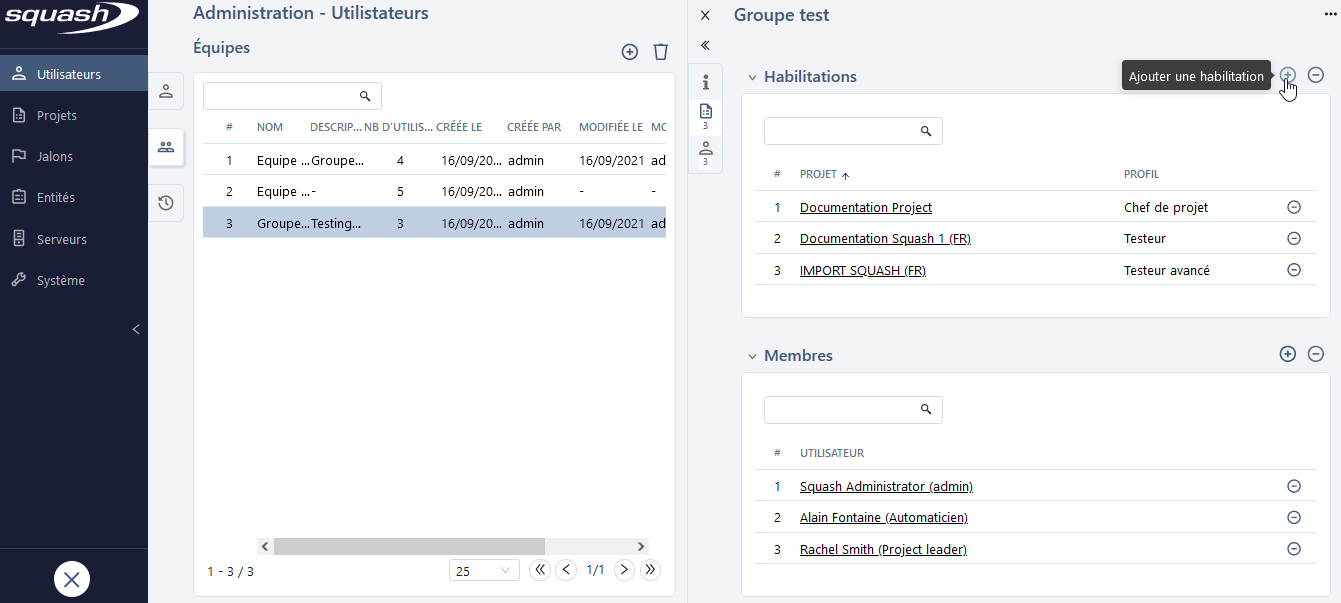The image size is (1341, 603).
Task: Open Projets in the navigation menu
Action: [57, 115]
